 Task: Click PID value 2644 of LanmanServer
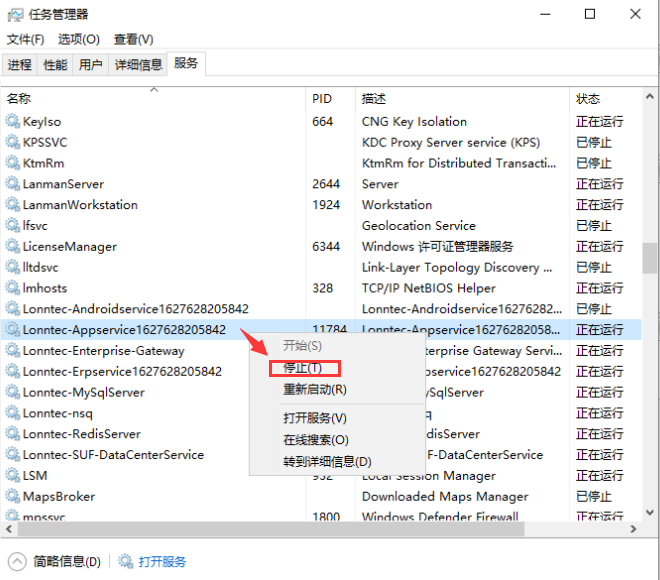coord(326,184)
